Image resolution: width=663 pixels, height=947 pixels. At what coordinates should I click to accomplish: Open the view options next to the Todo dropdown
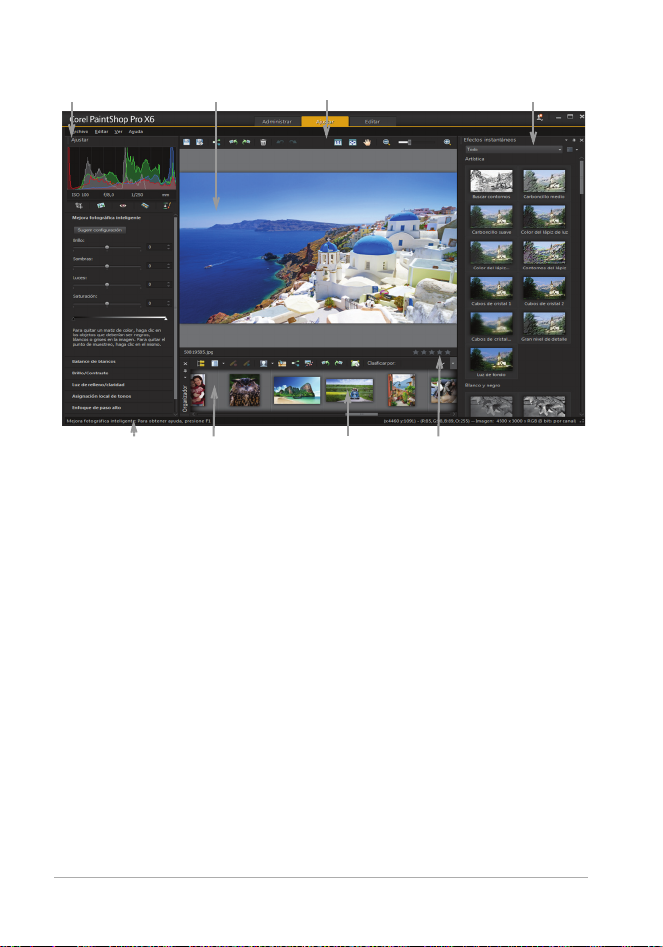[x=572, y=149]
